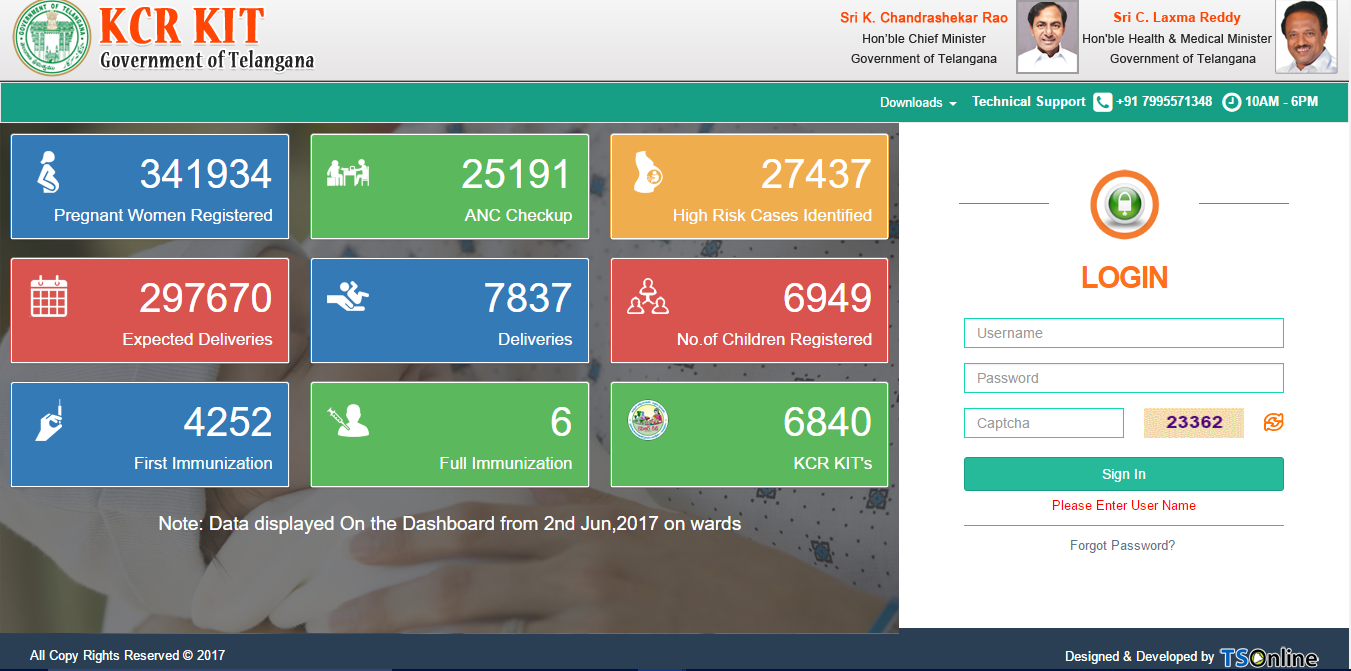Click the children group icon on the red tile
Image resolution: width=1351 pixels, height=671 pixels.
(647, 297)
